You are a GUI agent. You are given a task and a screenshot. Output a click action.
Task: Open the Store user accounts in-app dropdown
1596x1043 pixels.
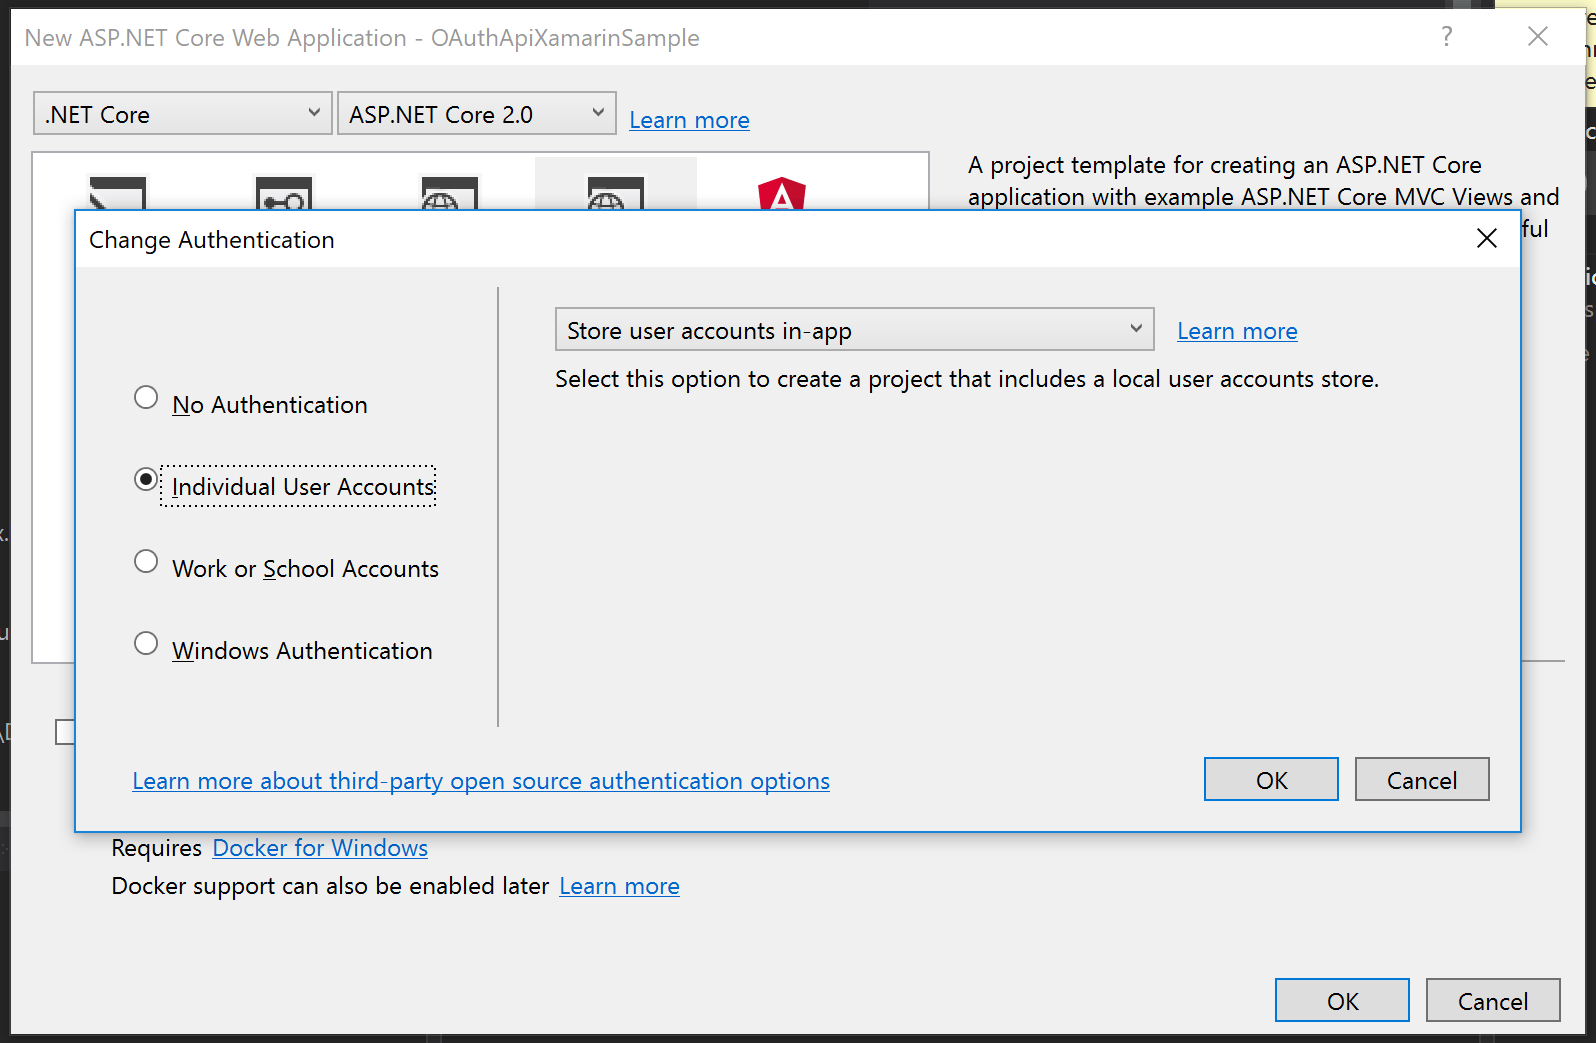(x=854, y=330)
